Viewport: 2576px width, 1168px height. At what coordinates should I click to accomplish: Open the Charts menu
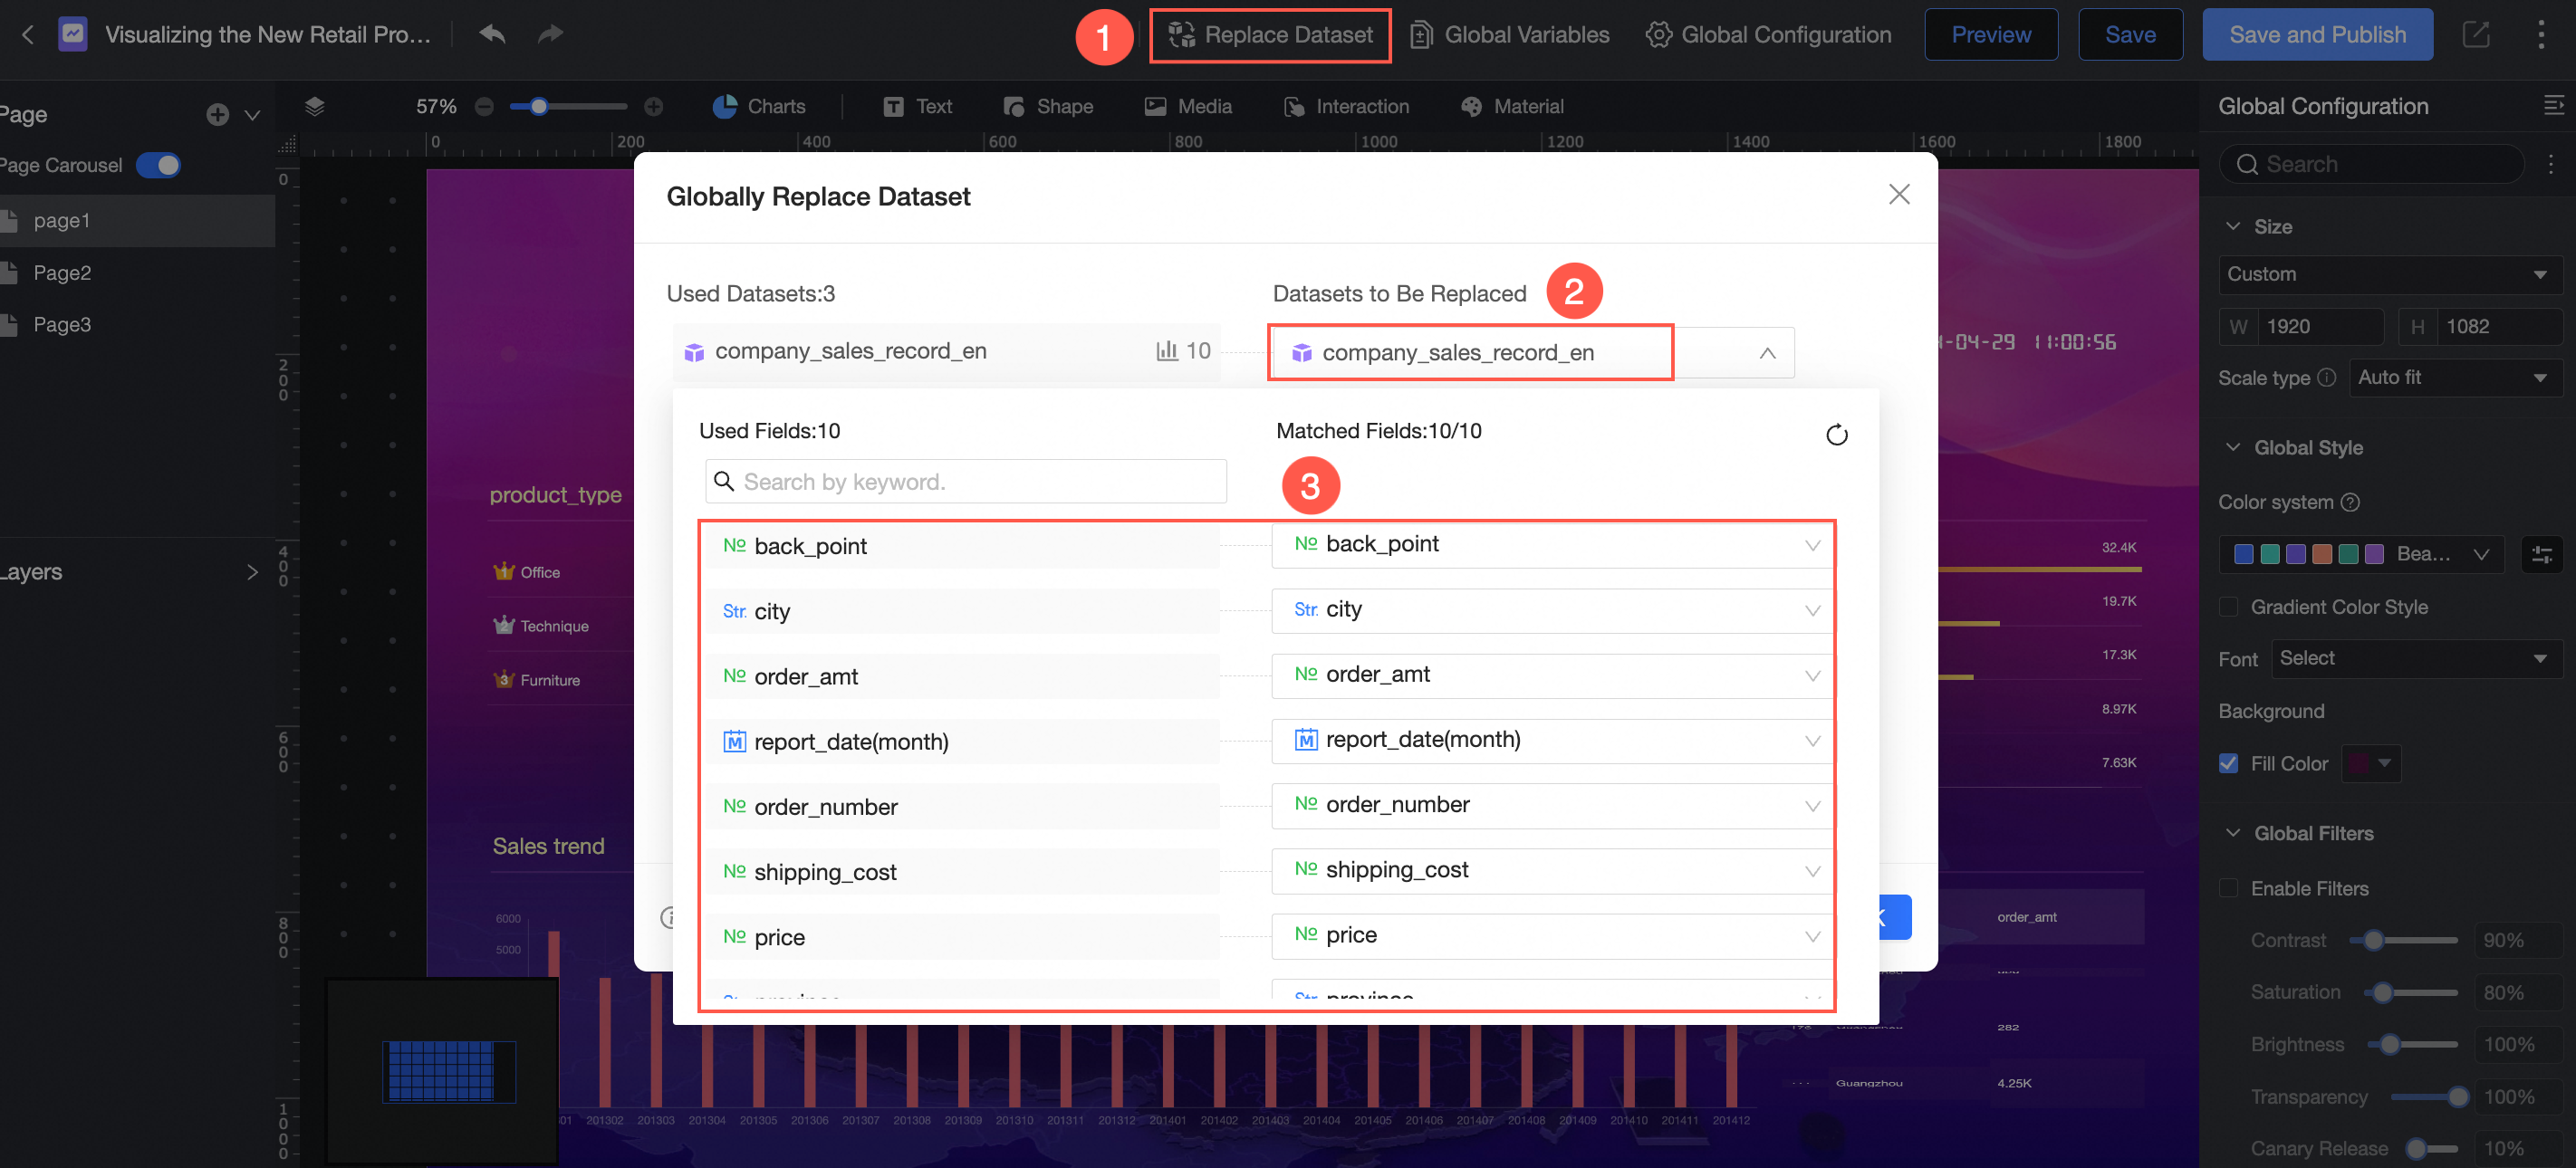759,106
